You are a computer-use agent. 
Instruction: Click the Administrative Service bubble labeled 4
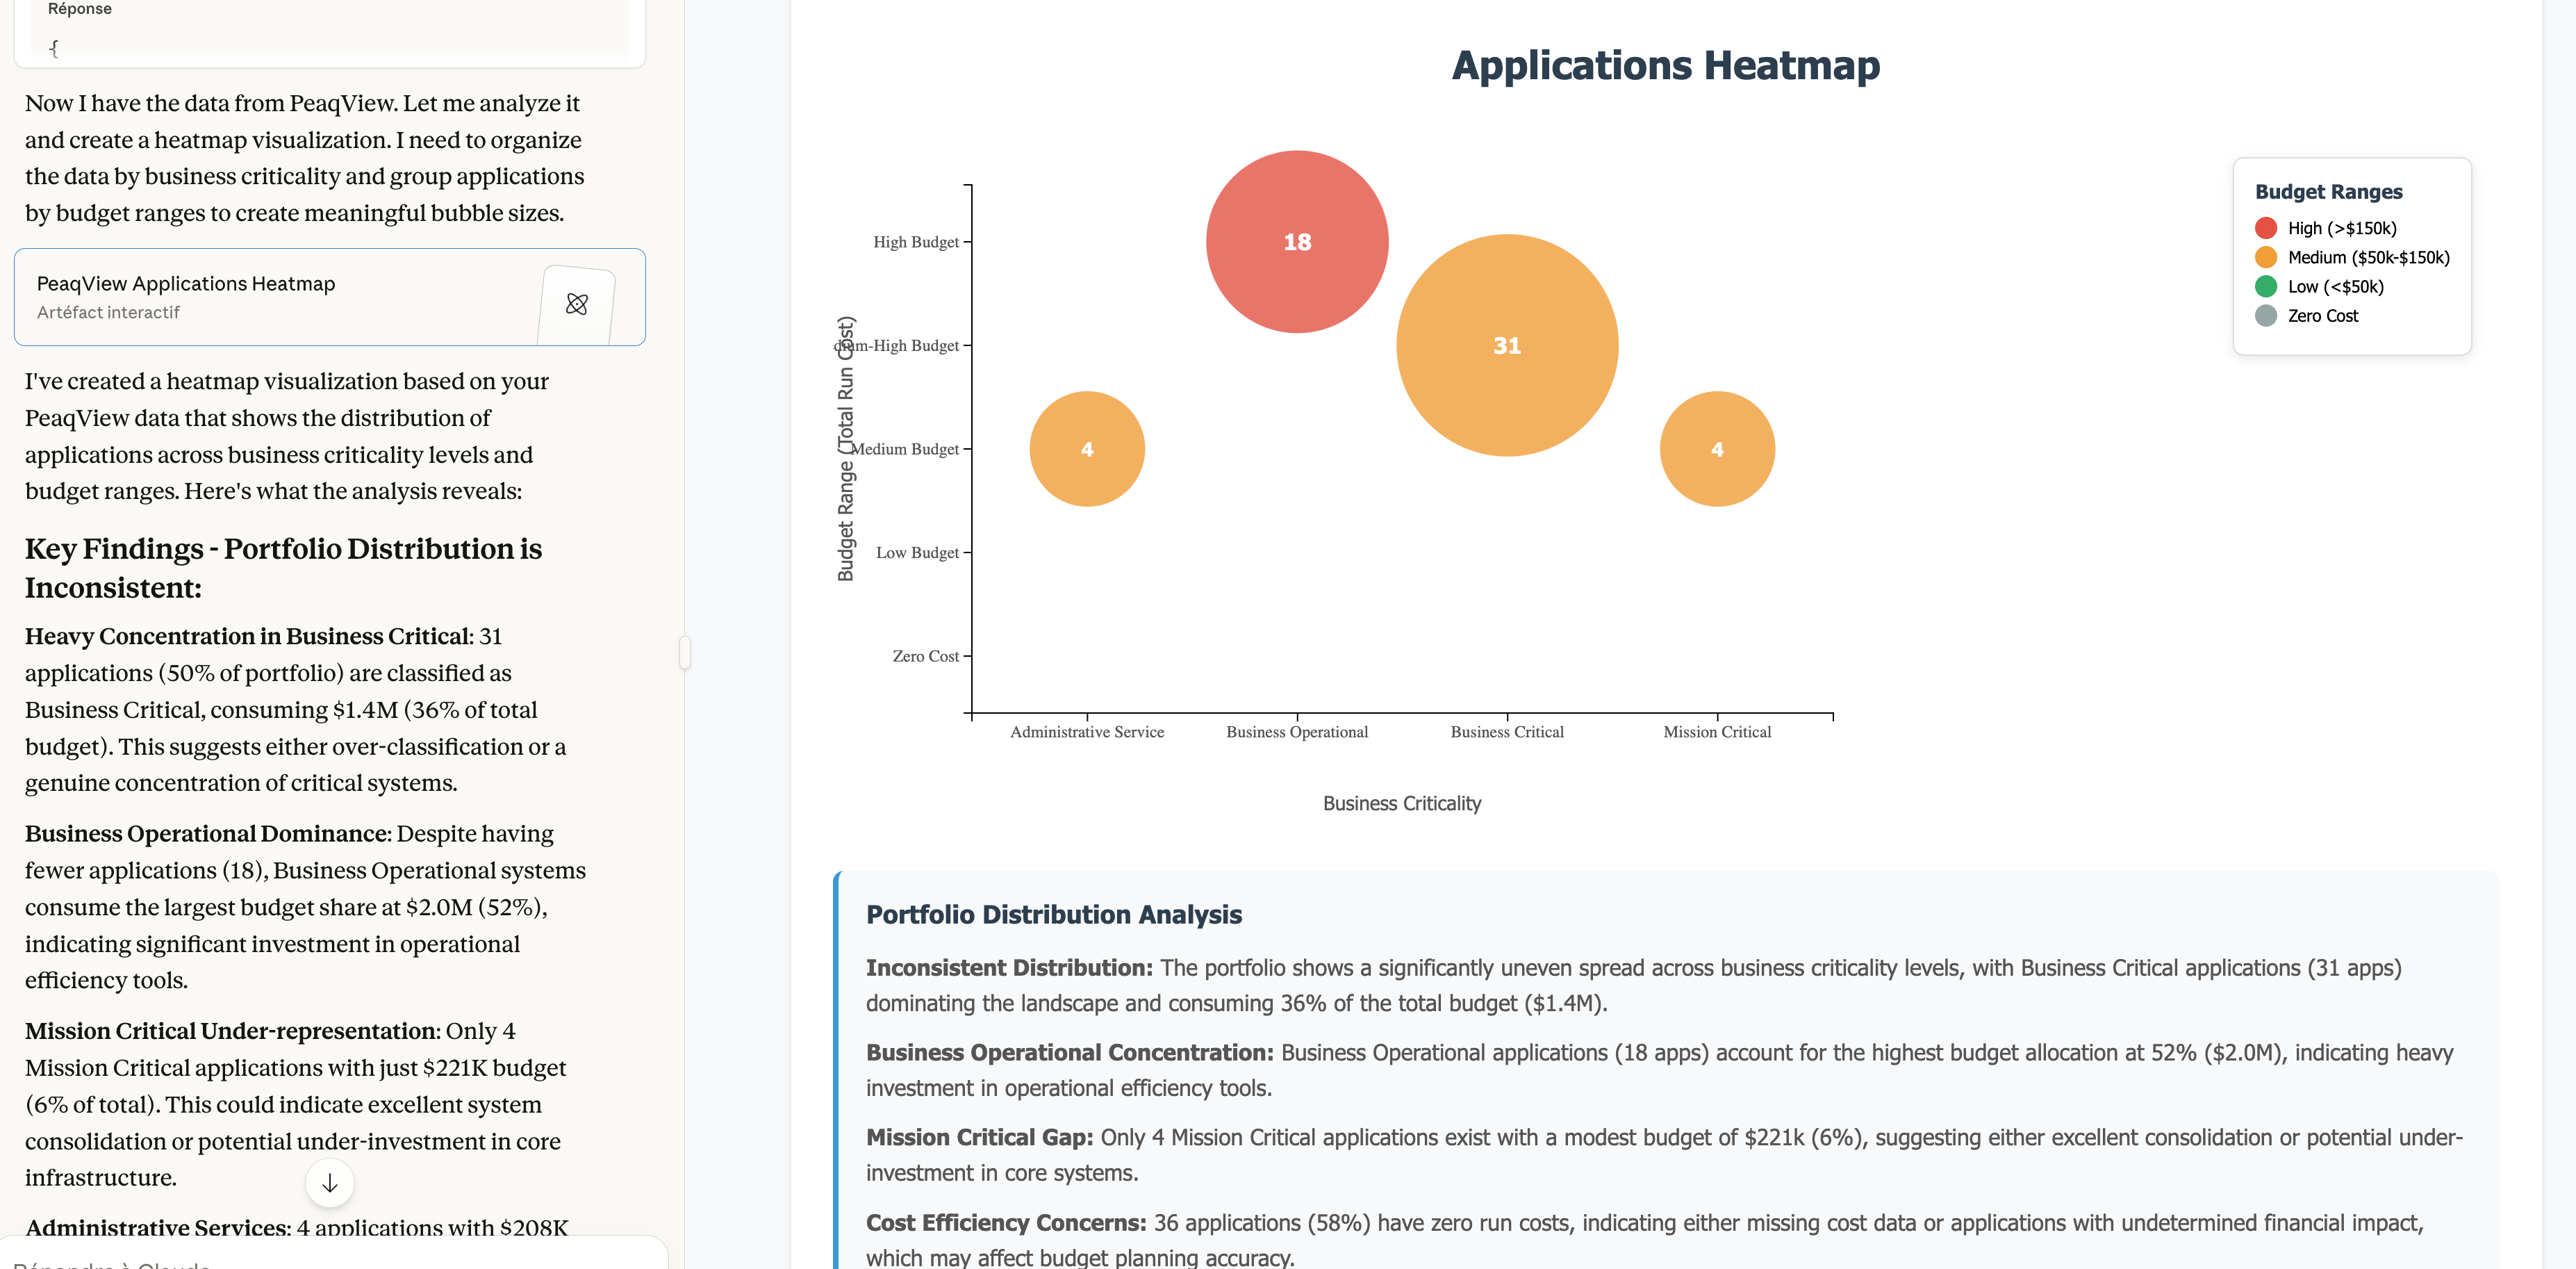1086,449
